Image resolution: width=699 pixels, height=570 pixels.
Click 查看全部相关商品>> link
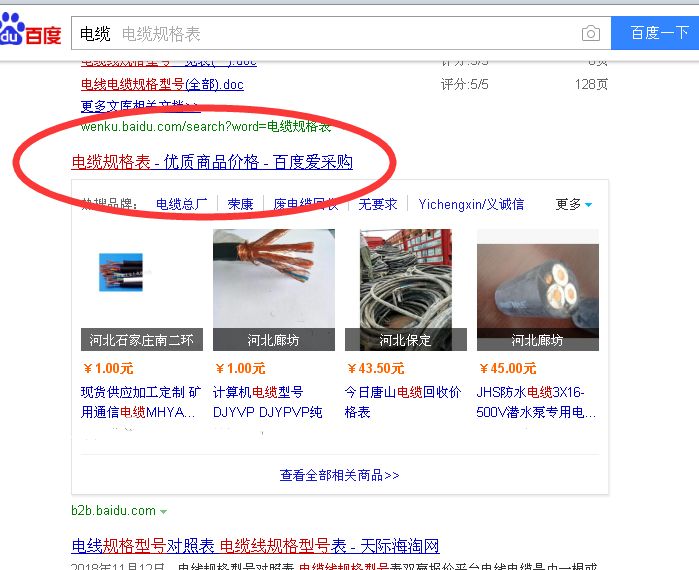[x=340, y=476]
